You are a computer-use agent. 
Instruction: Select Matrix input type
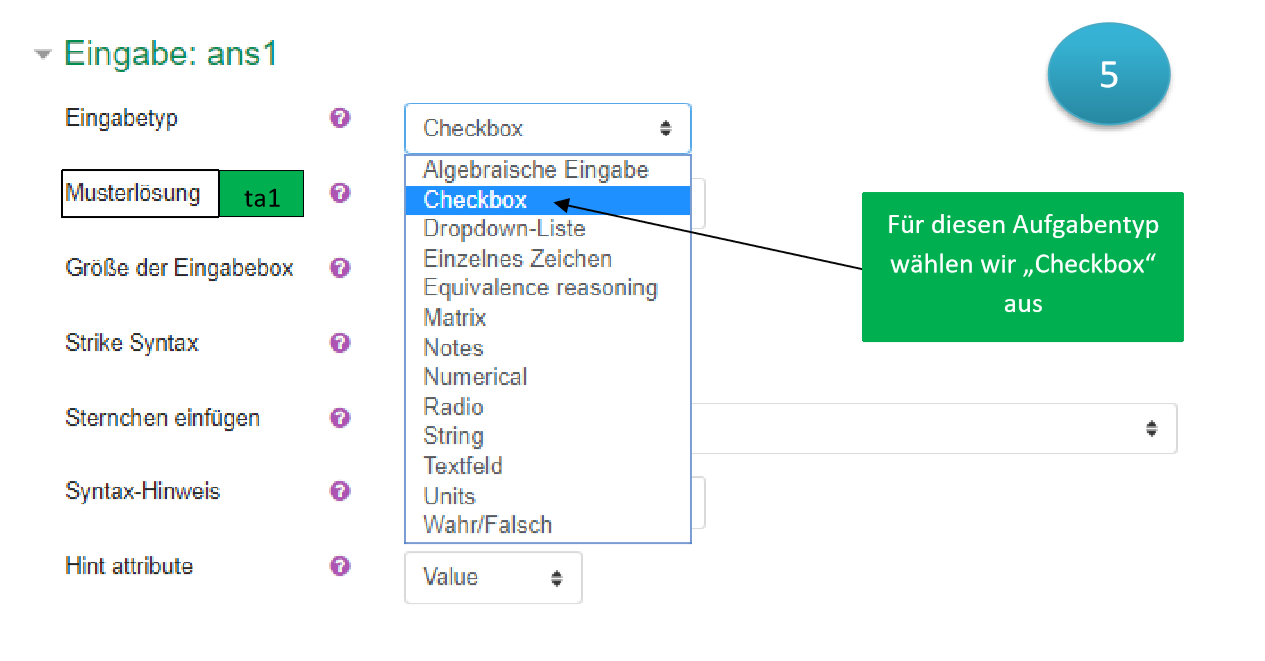[454, 318]
